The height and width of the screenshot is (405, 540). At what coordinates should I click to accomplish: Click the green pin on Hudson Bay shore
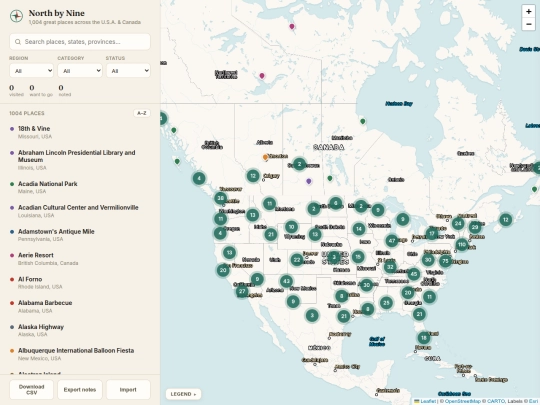(363, 121)
